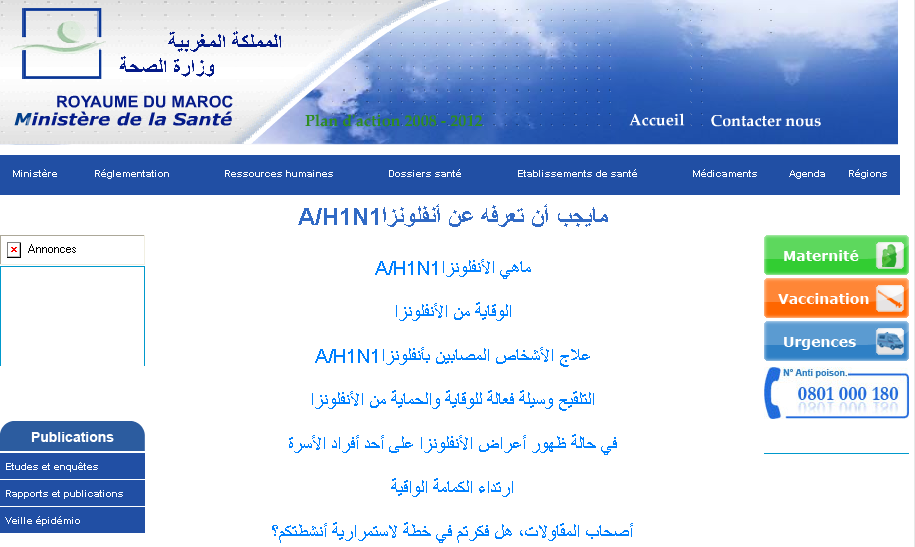Open the Veille épidémio link
The height and width of the screenshot is (547, 915).
coord(72,520)
